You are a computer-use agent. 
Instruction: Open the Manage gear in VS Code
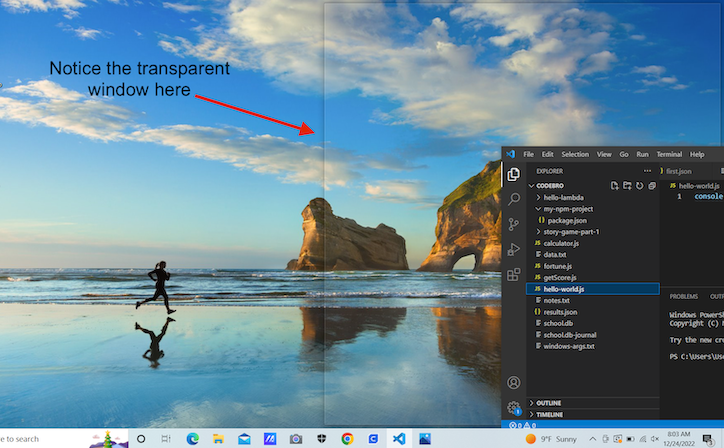pyautogui.click(x=513, y=408)
